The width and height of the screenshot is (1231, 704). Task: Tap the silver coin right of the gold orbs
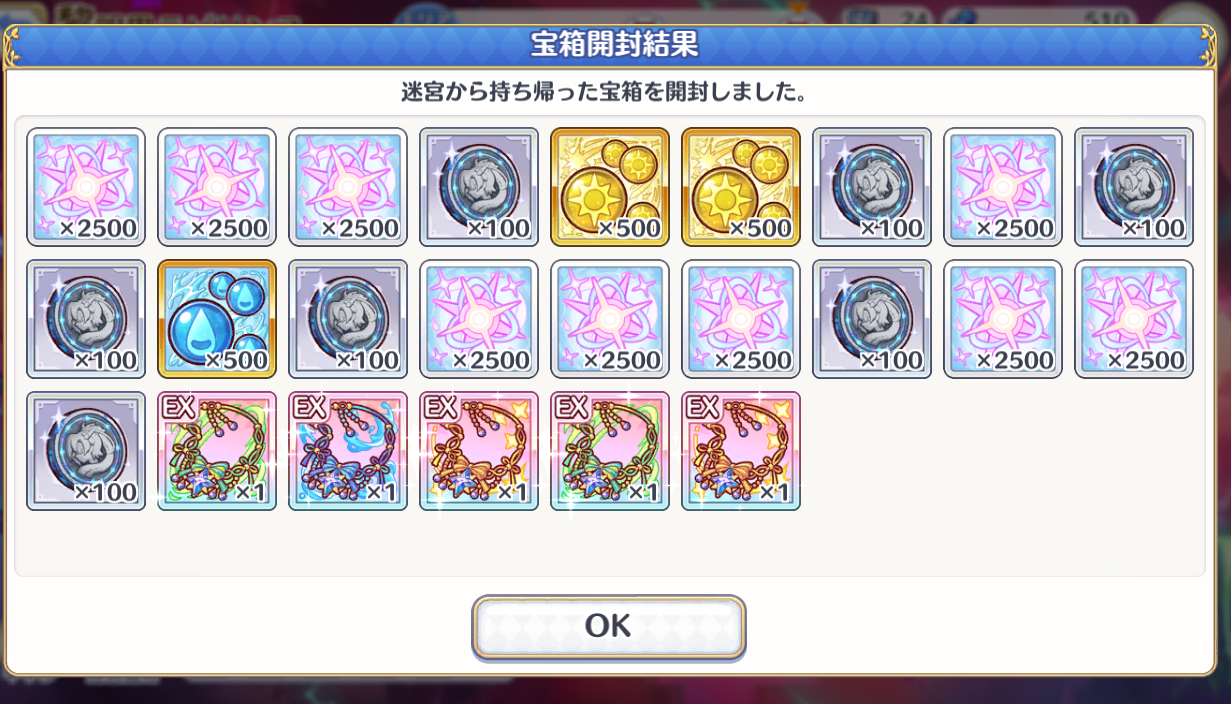(872, 187)
